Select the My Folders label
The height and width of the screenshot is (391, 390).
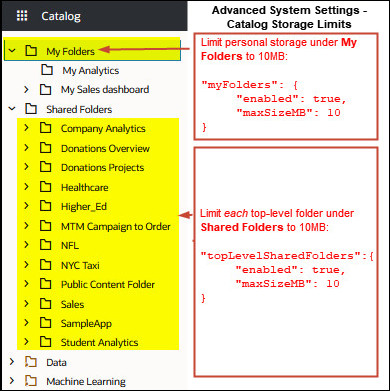click(70, 51)
